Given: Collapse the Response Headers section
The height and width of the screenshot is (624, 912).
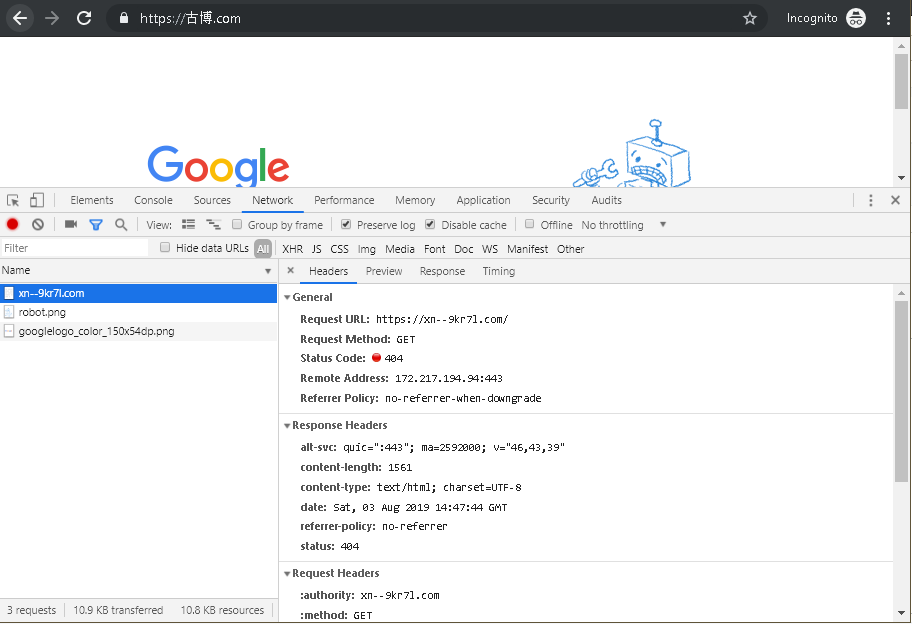Looking at the screenshot, I should click(287, 426).
